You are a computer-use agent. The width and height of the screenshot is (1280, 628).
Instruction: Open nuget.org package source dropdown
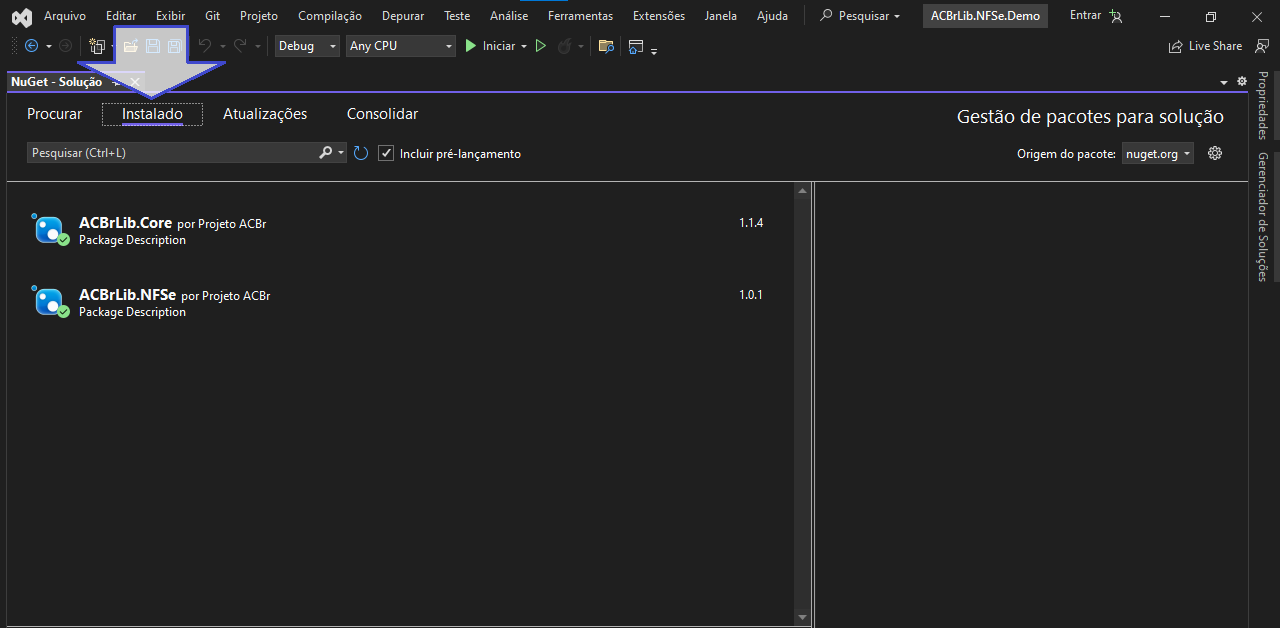1157,153
